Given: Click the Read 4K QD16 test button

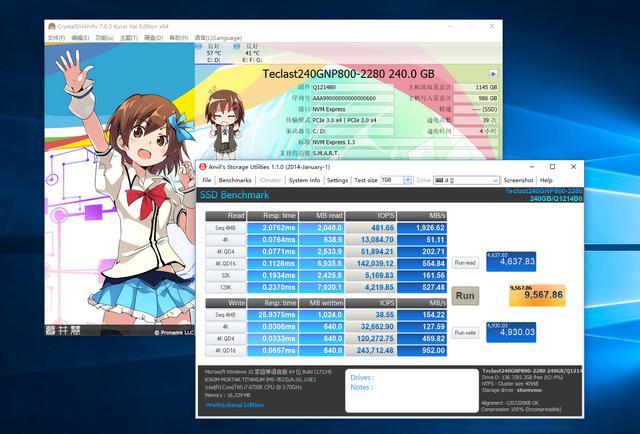Looking at the screenshot, I should (226, 263).
